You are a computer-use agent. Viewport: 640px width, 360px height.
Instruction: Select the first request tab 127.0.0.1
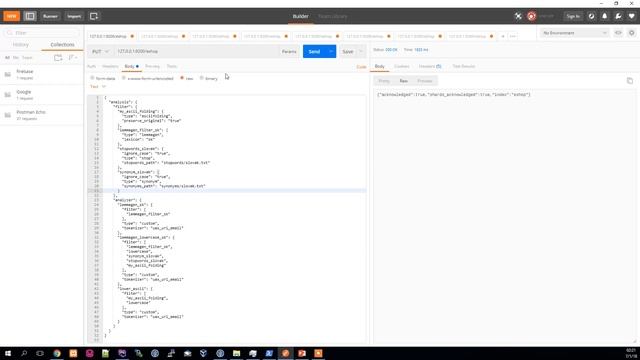111,36
